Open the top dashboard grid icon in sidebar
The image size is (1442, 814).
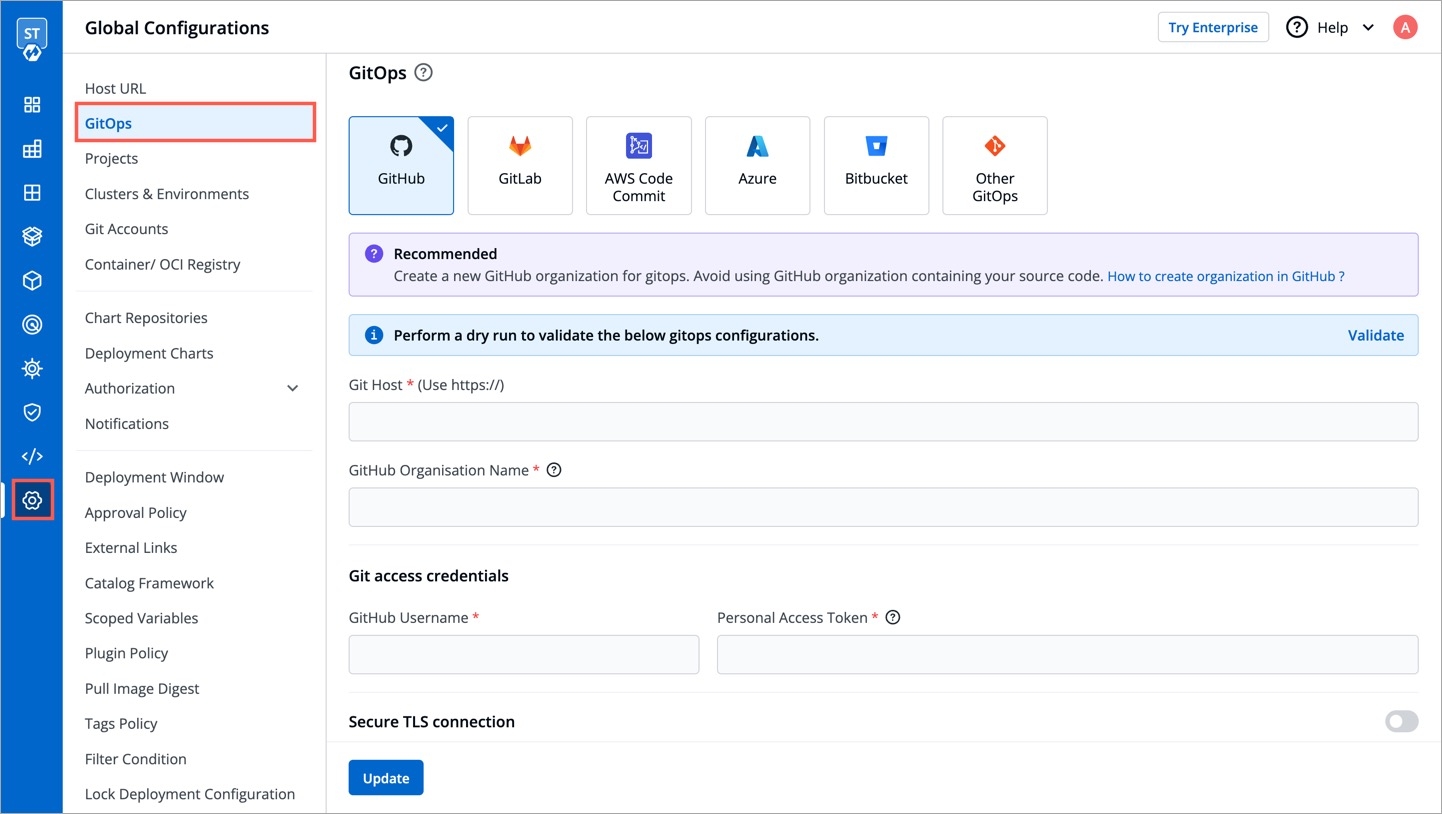pos(32,105)
